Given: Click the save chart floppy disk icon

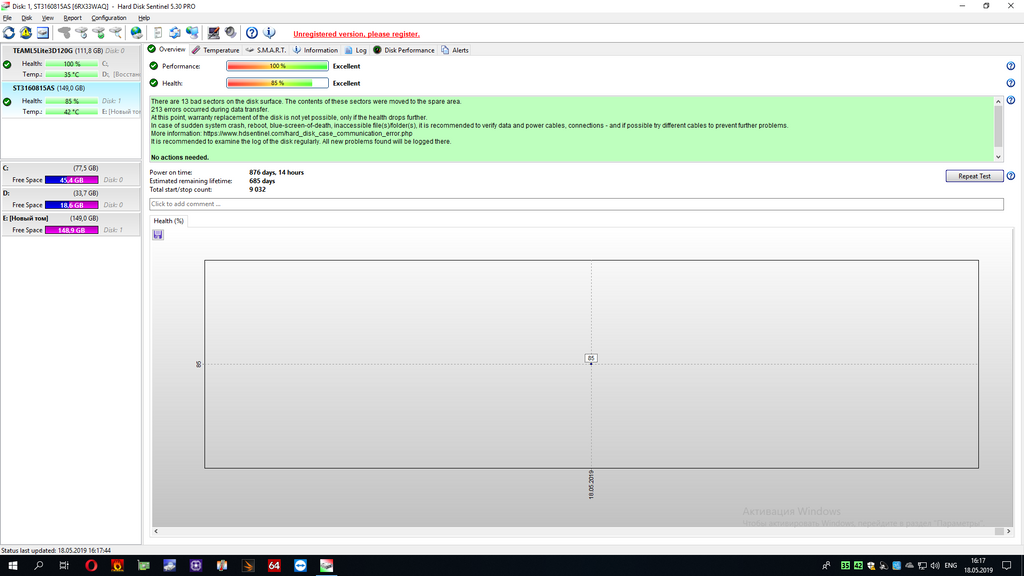Looking at the screenshot, I should (x=158, y=234).
